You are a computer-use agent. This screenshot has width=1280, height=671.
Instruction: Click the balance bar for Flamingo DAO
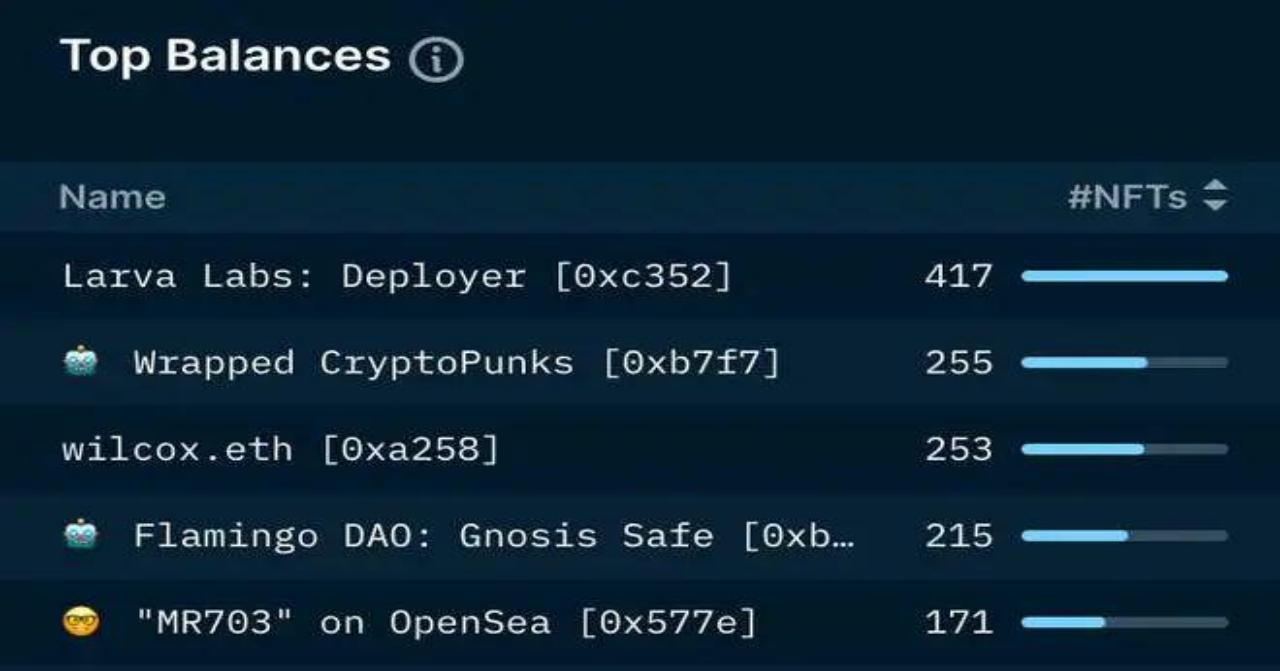tap(1124, 536)
